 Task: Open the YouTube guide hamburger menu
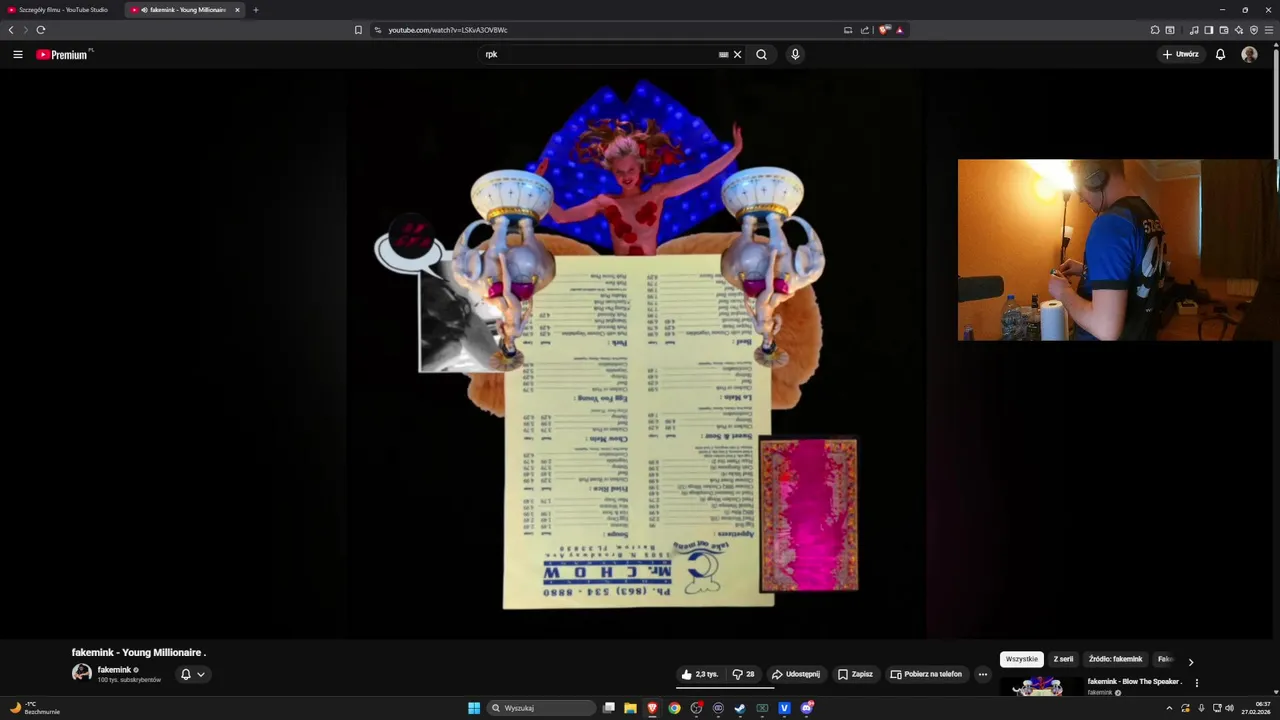click(x=18, y=55)
